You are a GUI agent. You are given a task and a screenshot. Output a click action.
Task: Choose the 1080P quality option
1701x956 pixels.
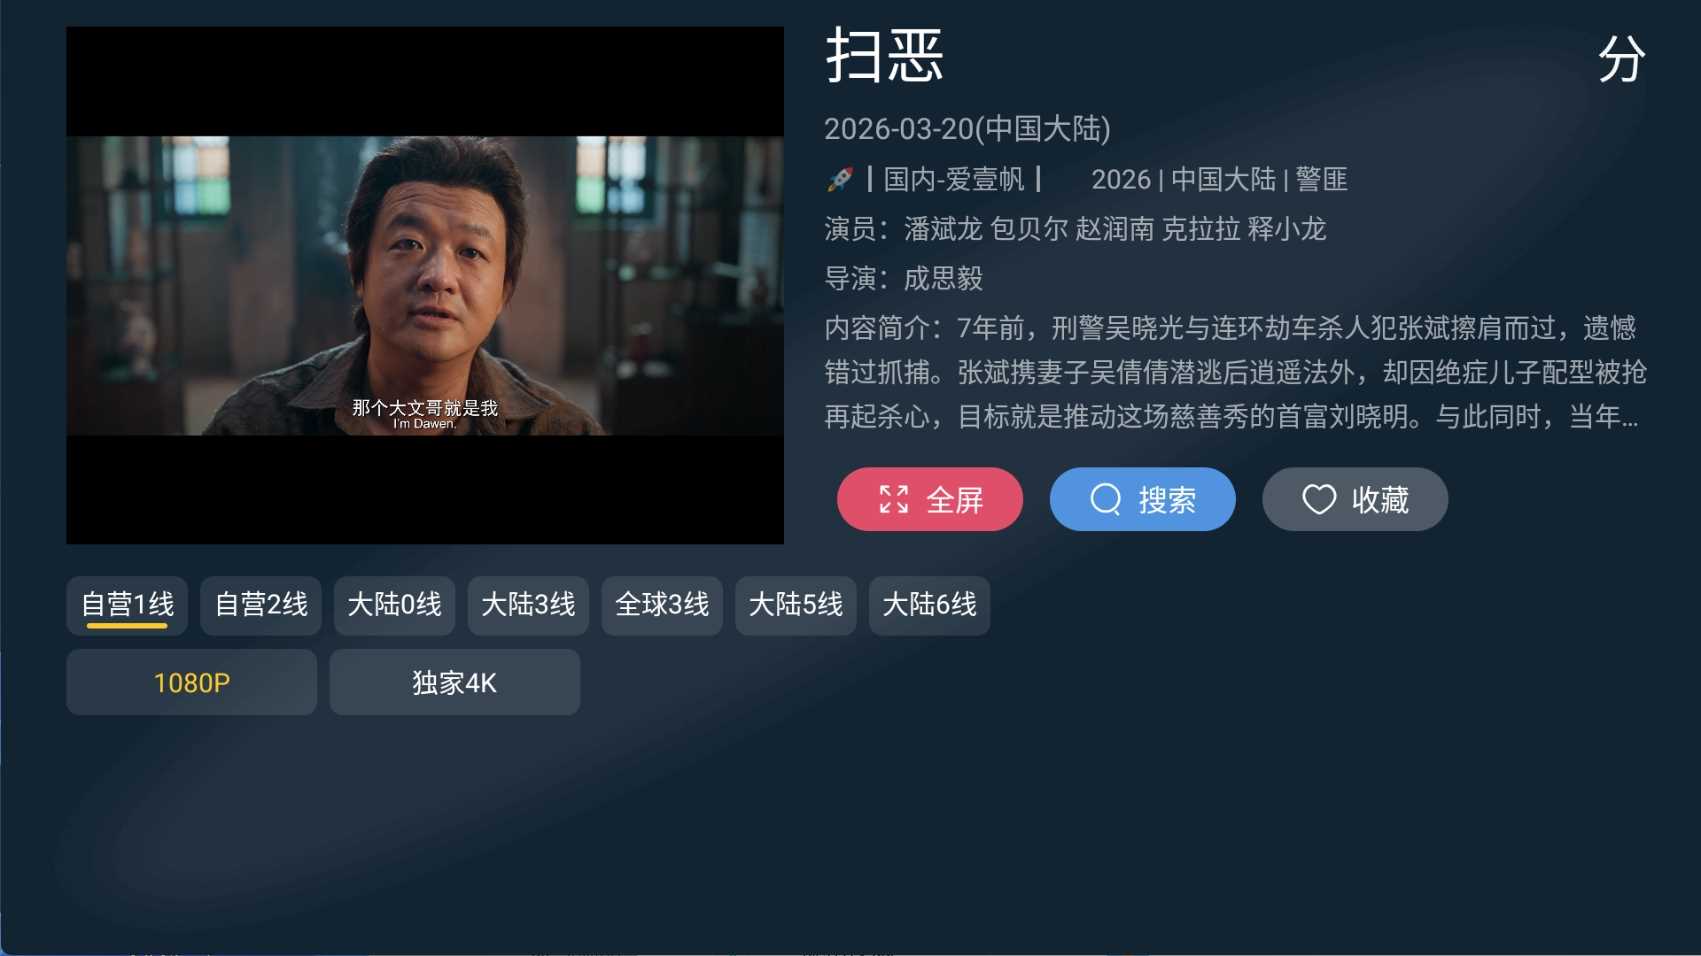point(191,682)
